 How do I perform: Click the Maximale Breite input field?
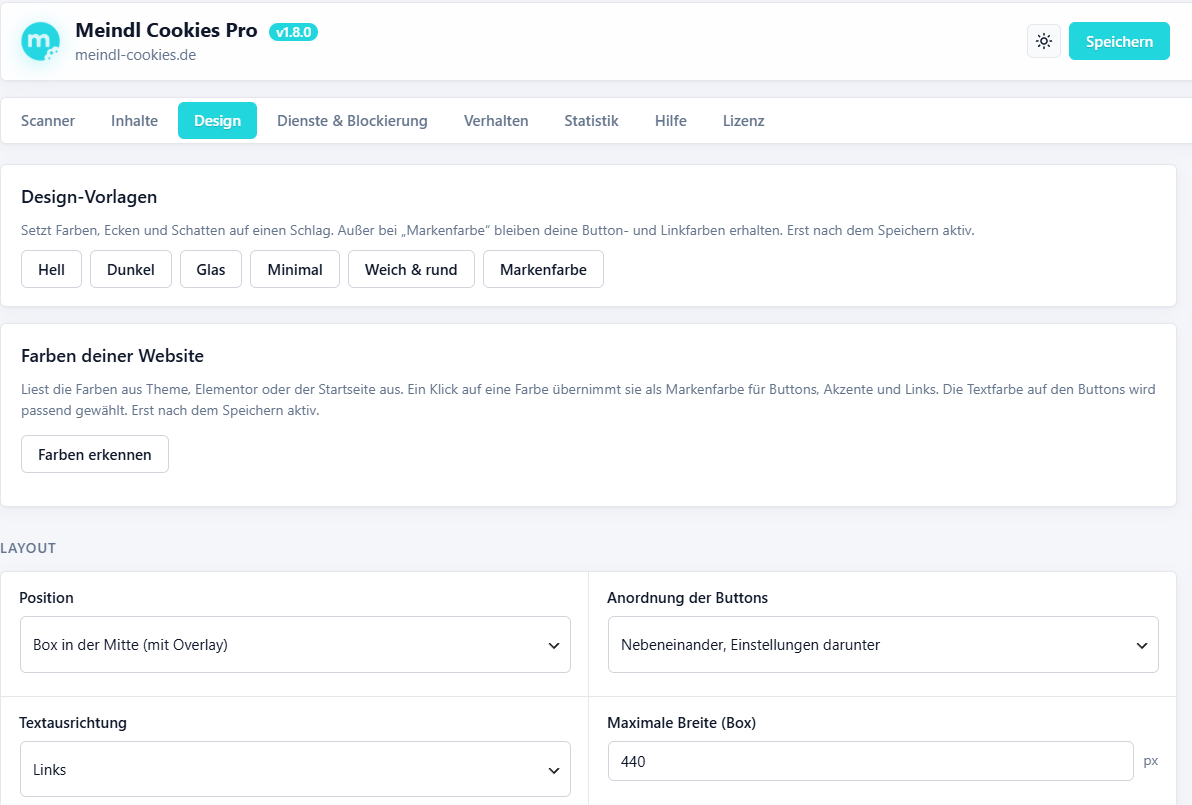[x=870, y=761]
